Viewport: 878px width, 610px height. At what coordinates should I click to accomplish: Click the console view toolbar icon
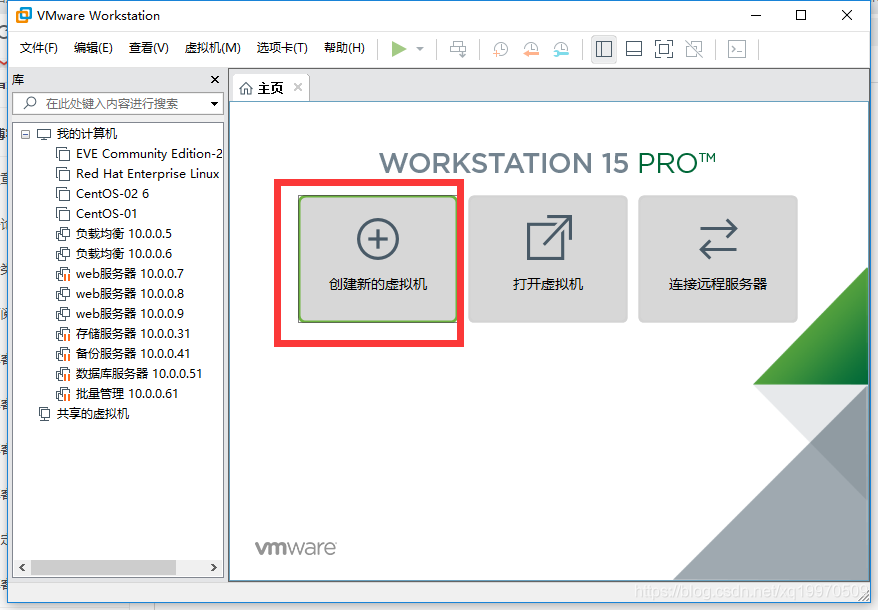click(x=737, y=49)
